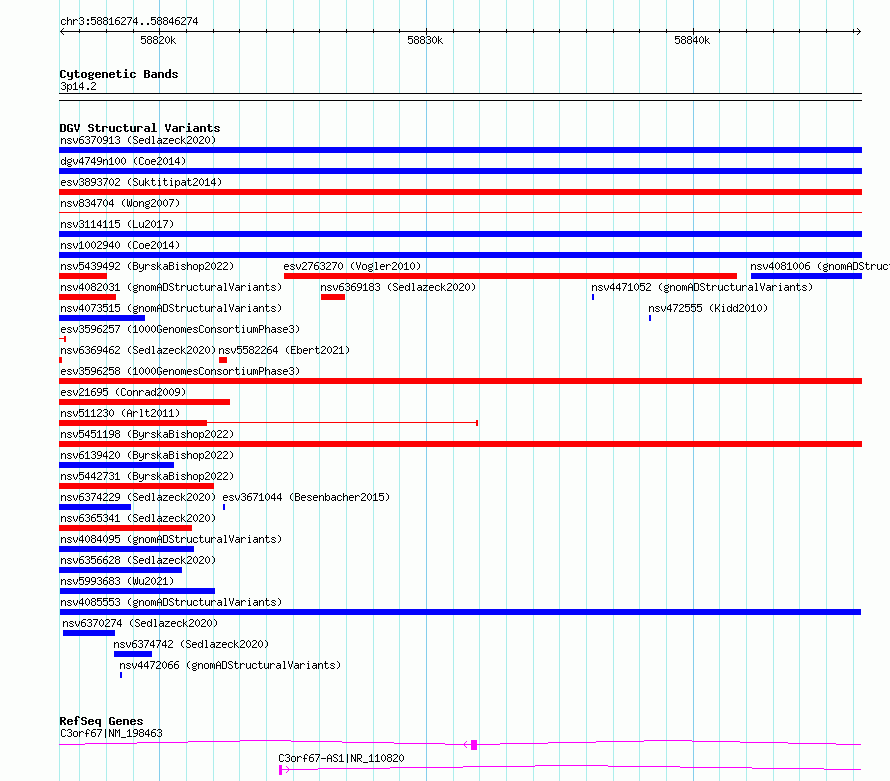Click the nsv5439492 (ByrskaBishop2022) label
Viewport: 890px width, 781px height.
coord(147,266)
